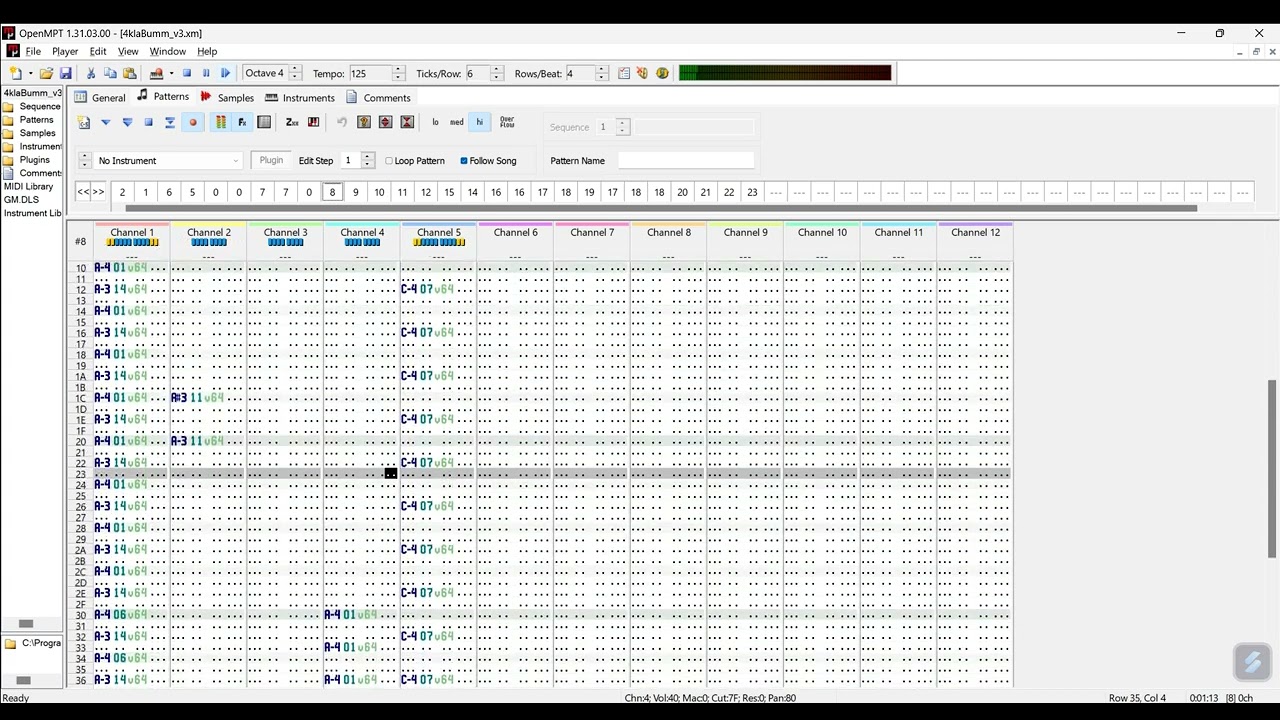The height and width of the screenshot is (720, 1280).
Task: Click the Expand pattern icon
Action: [x=385, y=122]
